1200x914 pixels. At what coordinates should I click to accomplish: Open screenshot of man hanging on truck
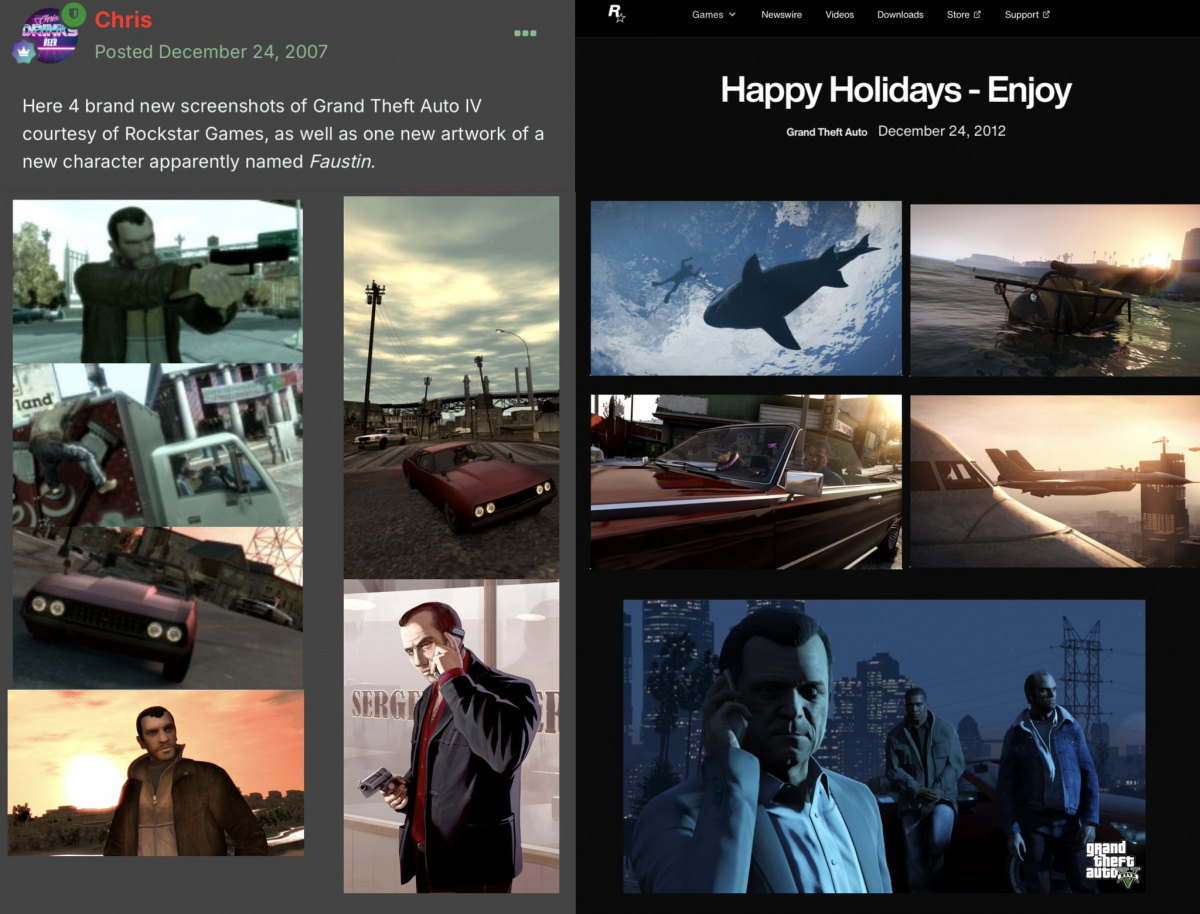click(x=157, y=445)
